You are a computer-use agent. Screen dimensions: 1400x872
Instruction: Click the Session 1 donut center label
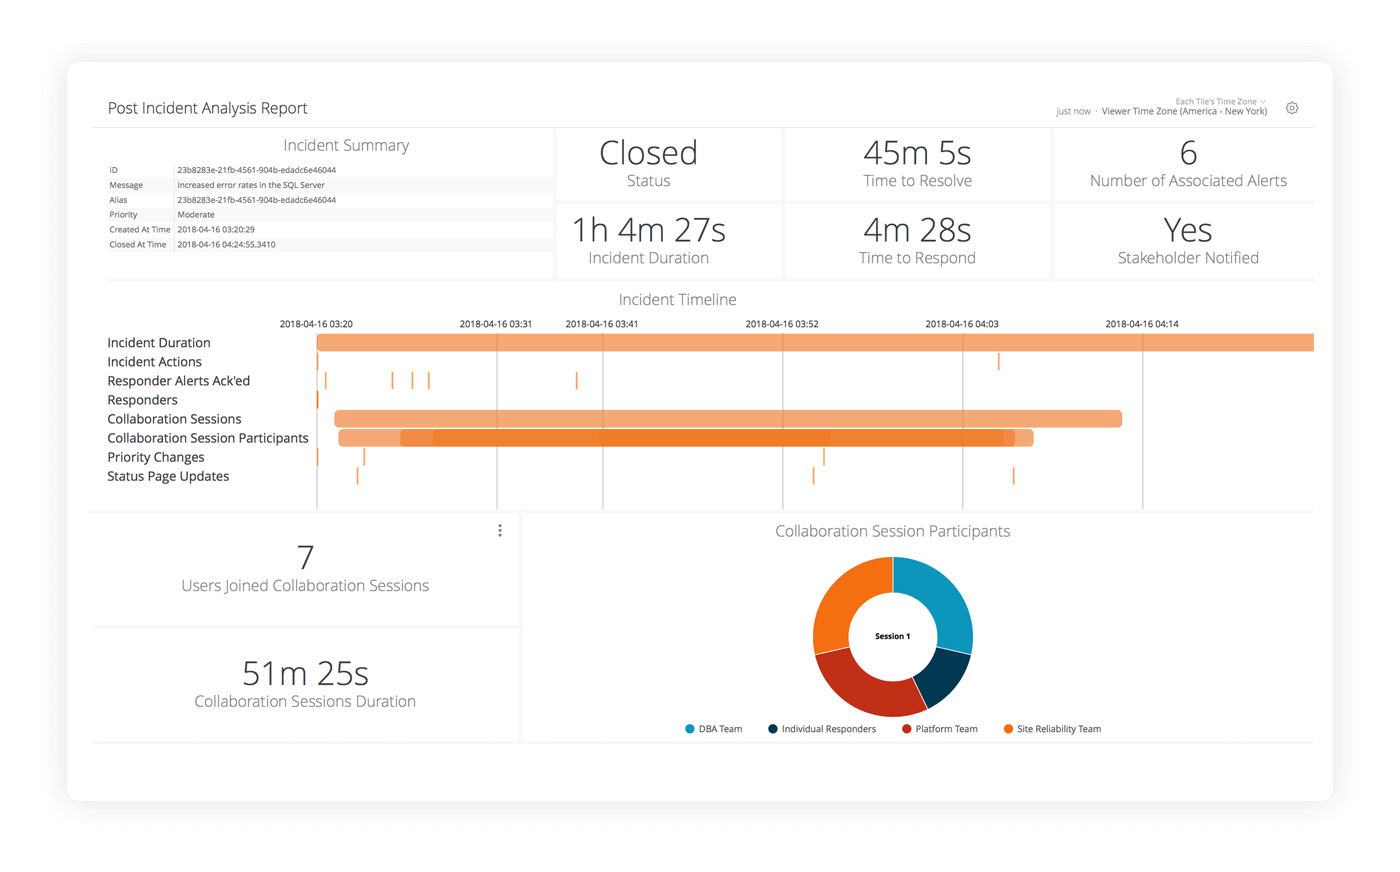coord(893,636)
